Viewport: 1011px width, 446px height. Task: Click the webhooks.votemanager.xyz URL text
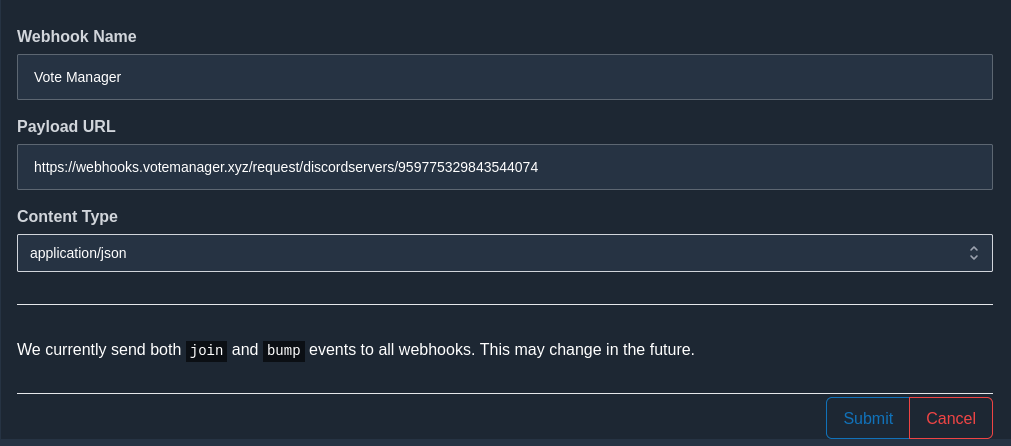pyautogui.click(x=141, y=168)
